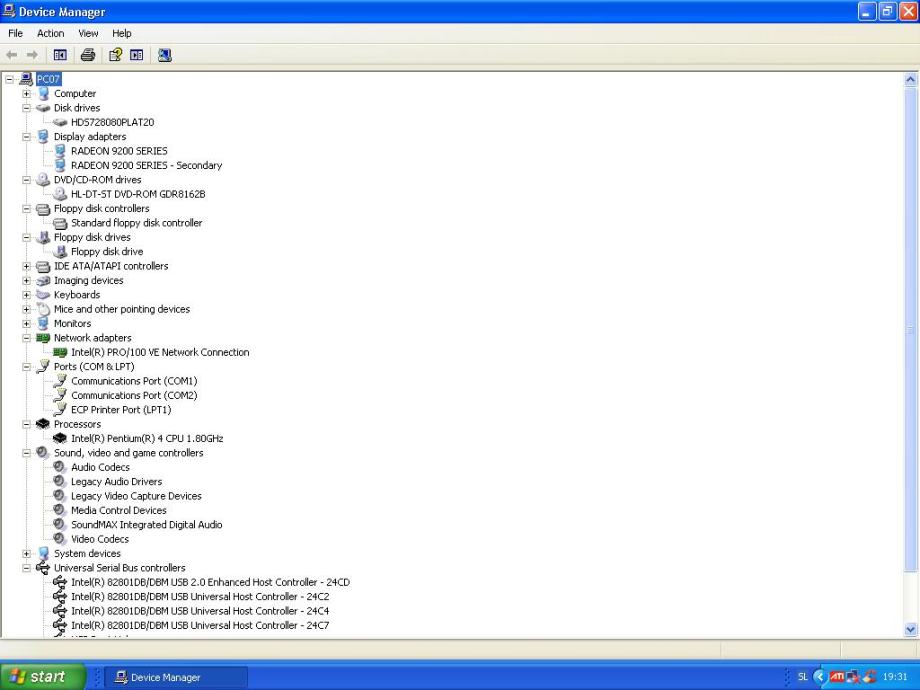Open the Action menu
The image size is (920, 690).
click(x=50, y=33)
